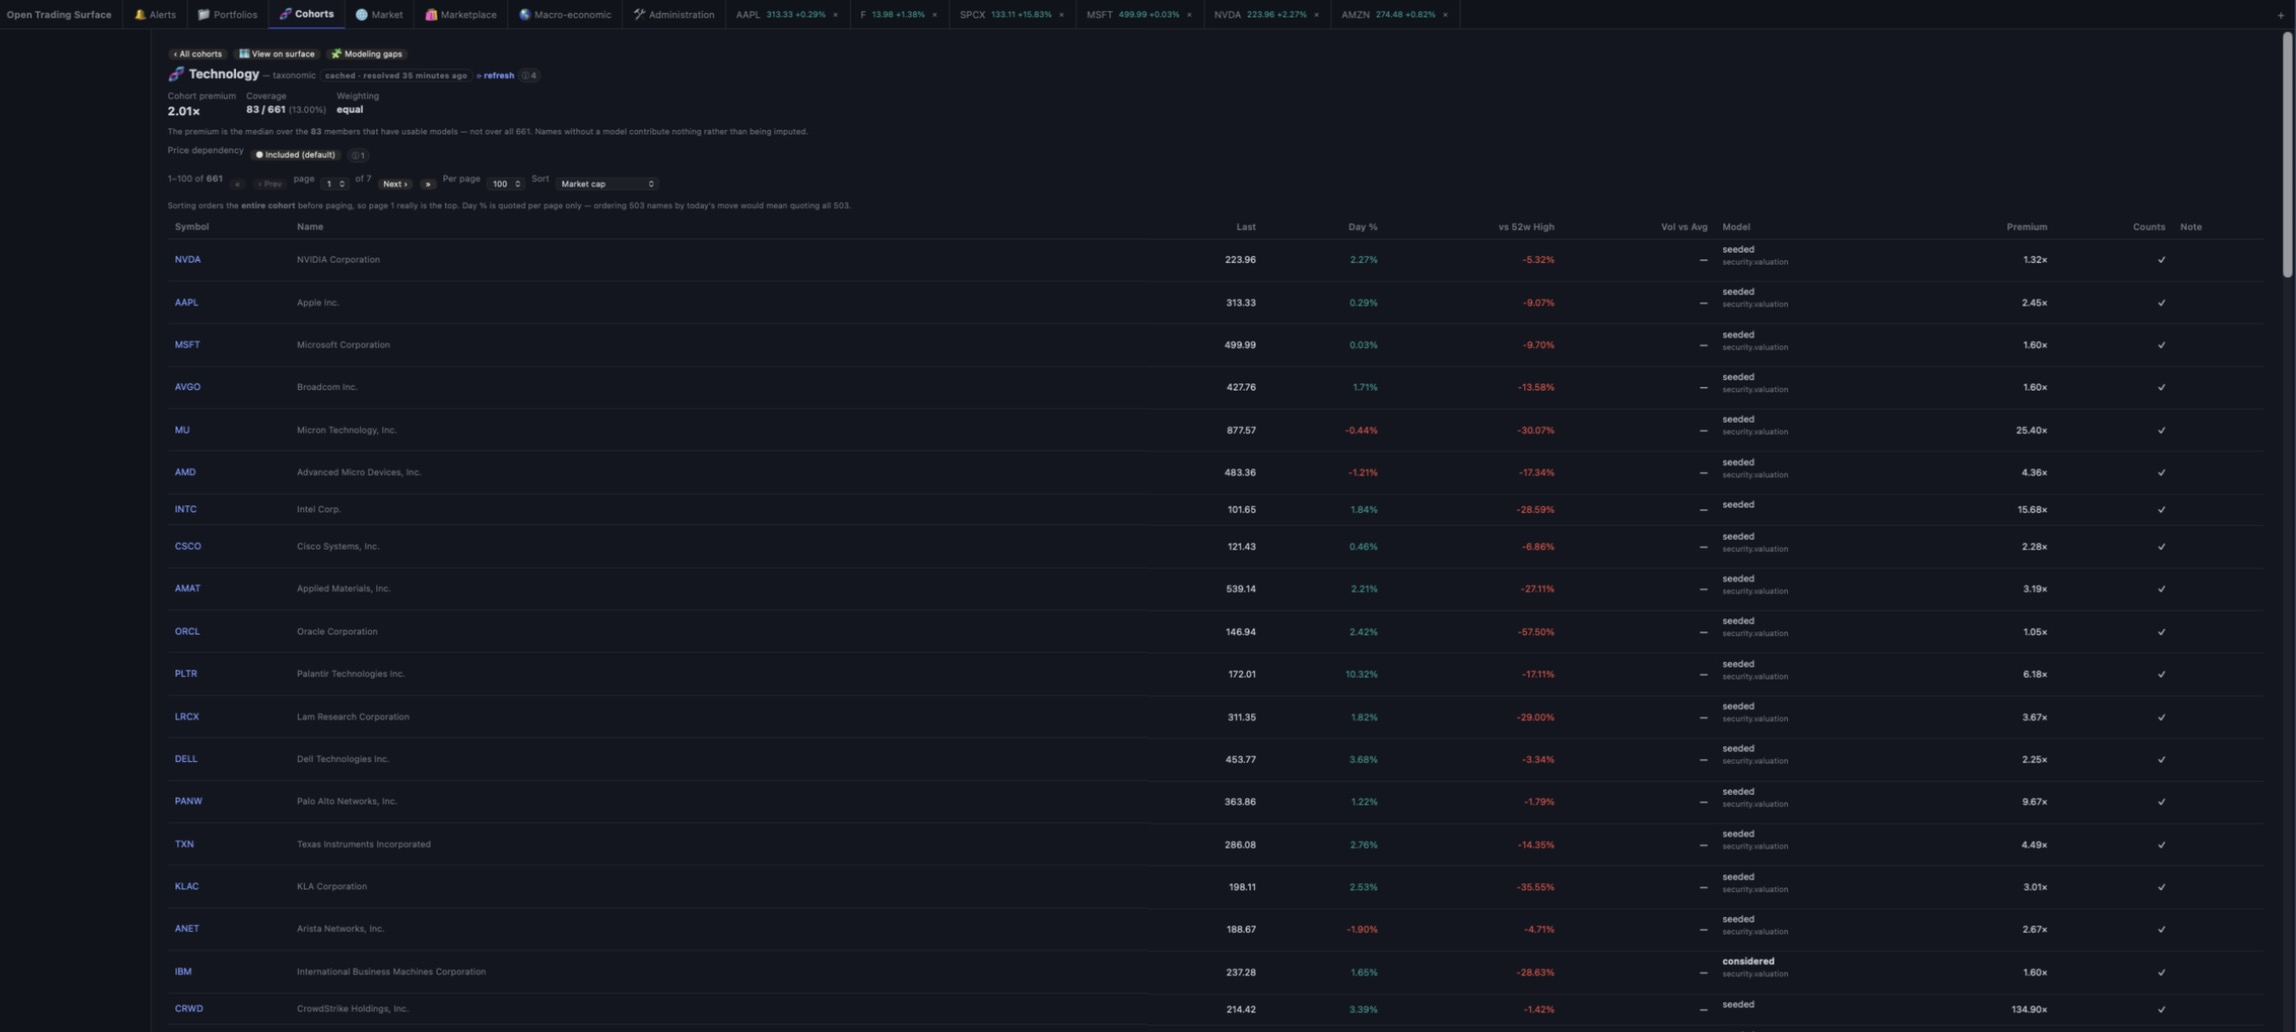Click MU premium value 25.40×

coord(2031,431)
